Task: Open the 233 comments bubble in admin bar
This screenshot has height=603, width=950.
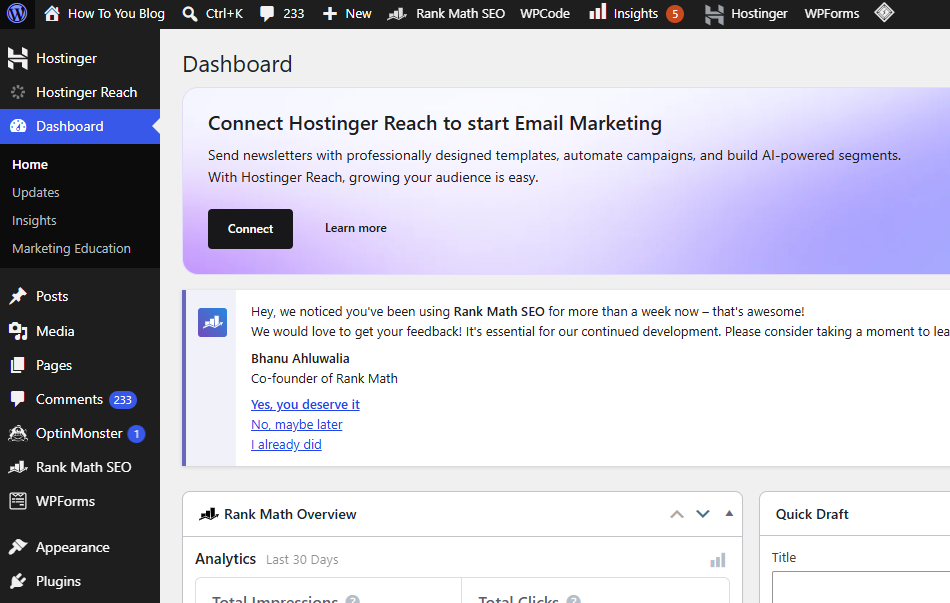Action: click(282, 13)
